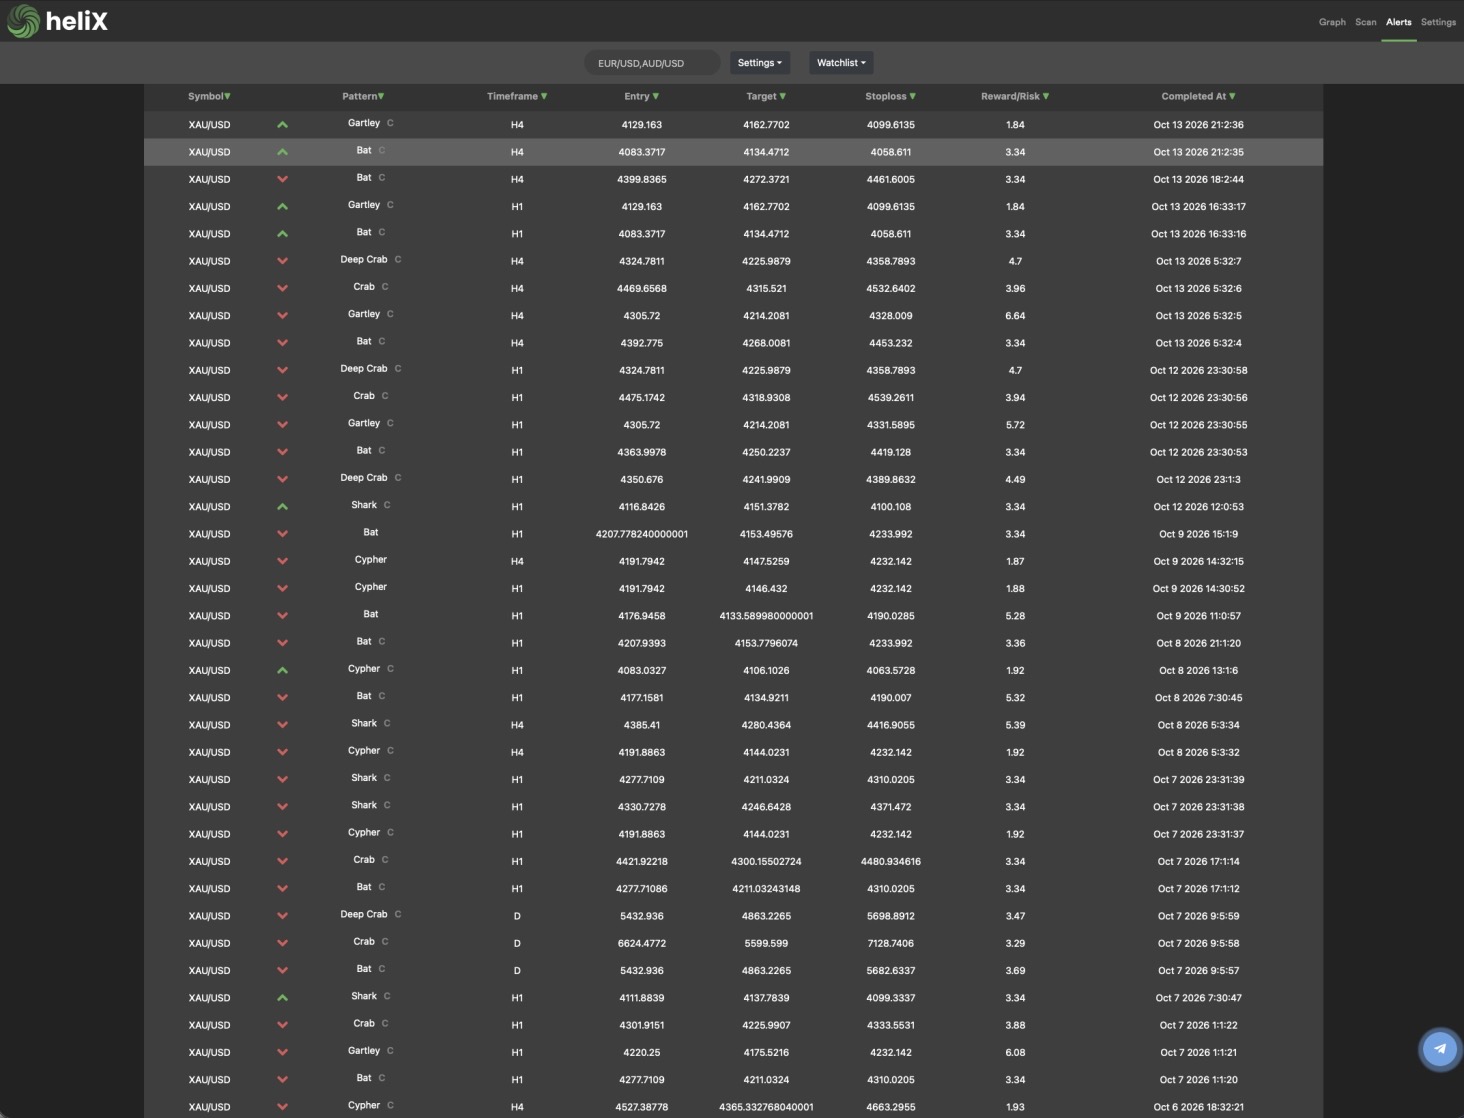Select the Alerts tab
This screenshot has height=1118, width=1464.
[x=1399, y=22]
